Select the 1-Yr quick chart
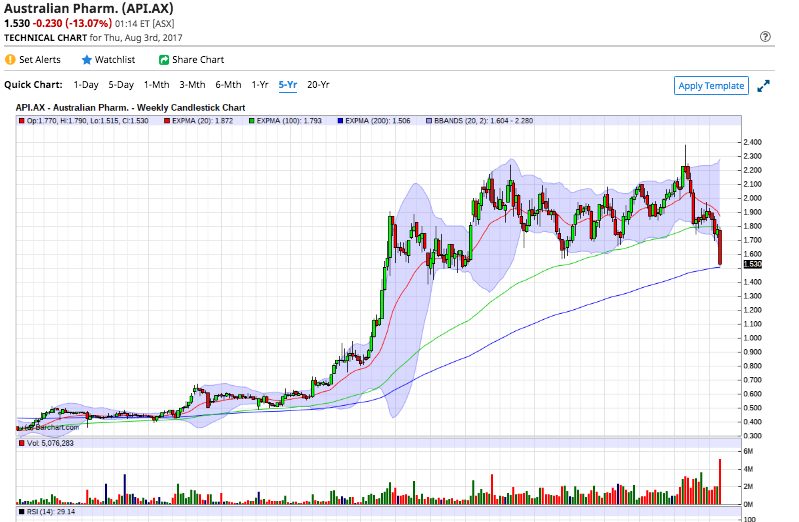 [x=260, y=85]
